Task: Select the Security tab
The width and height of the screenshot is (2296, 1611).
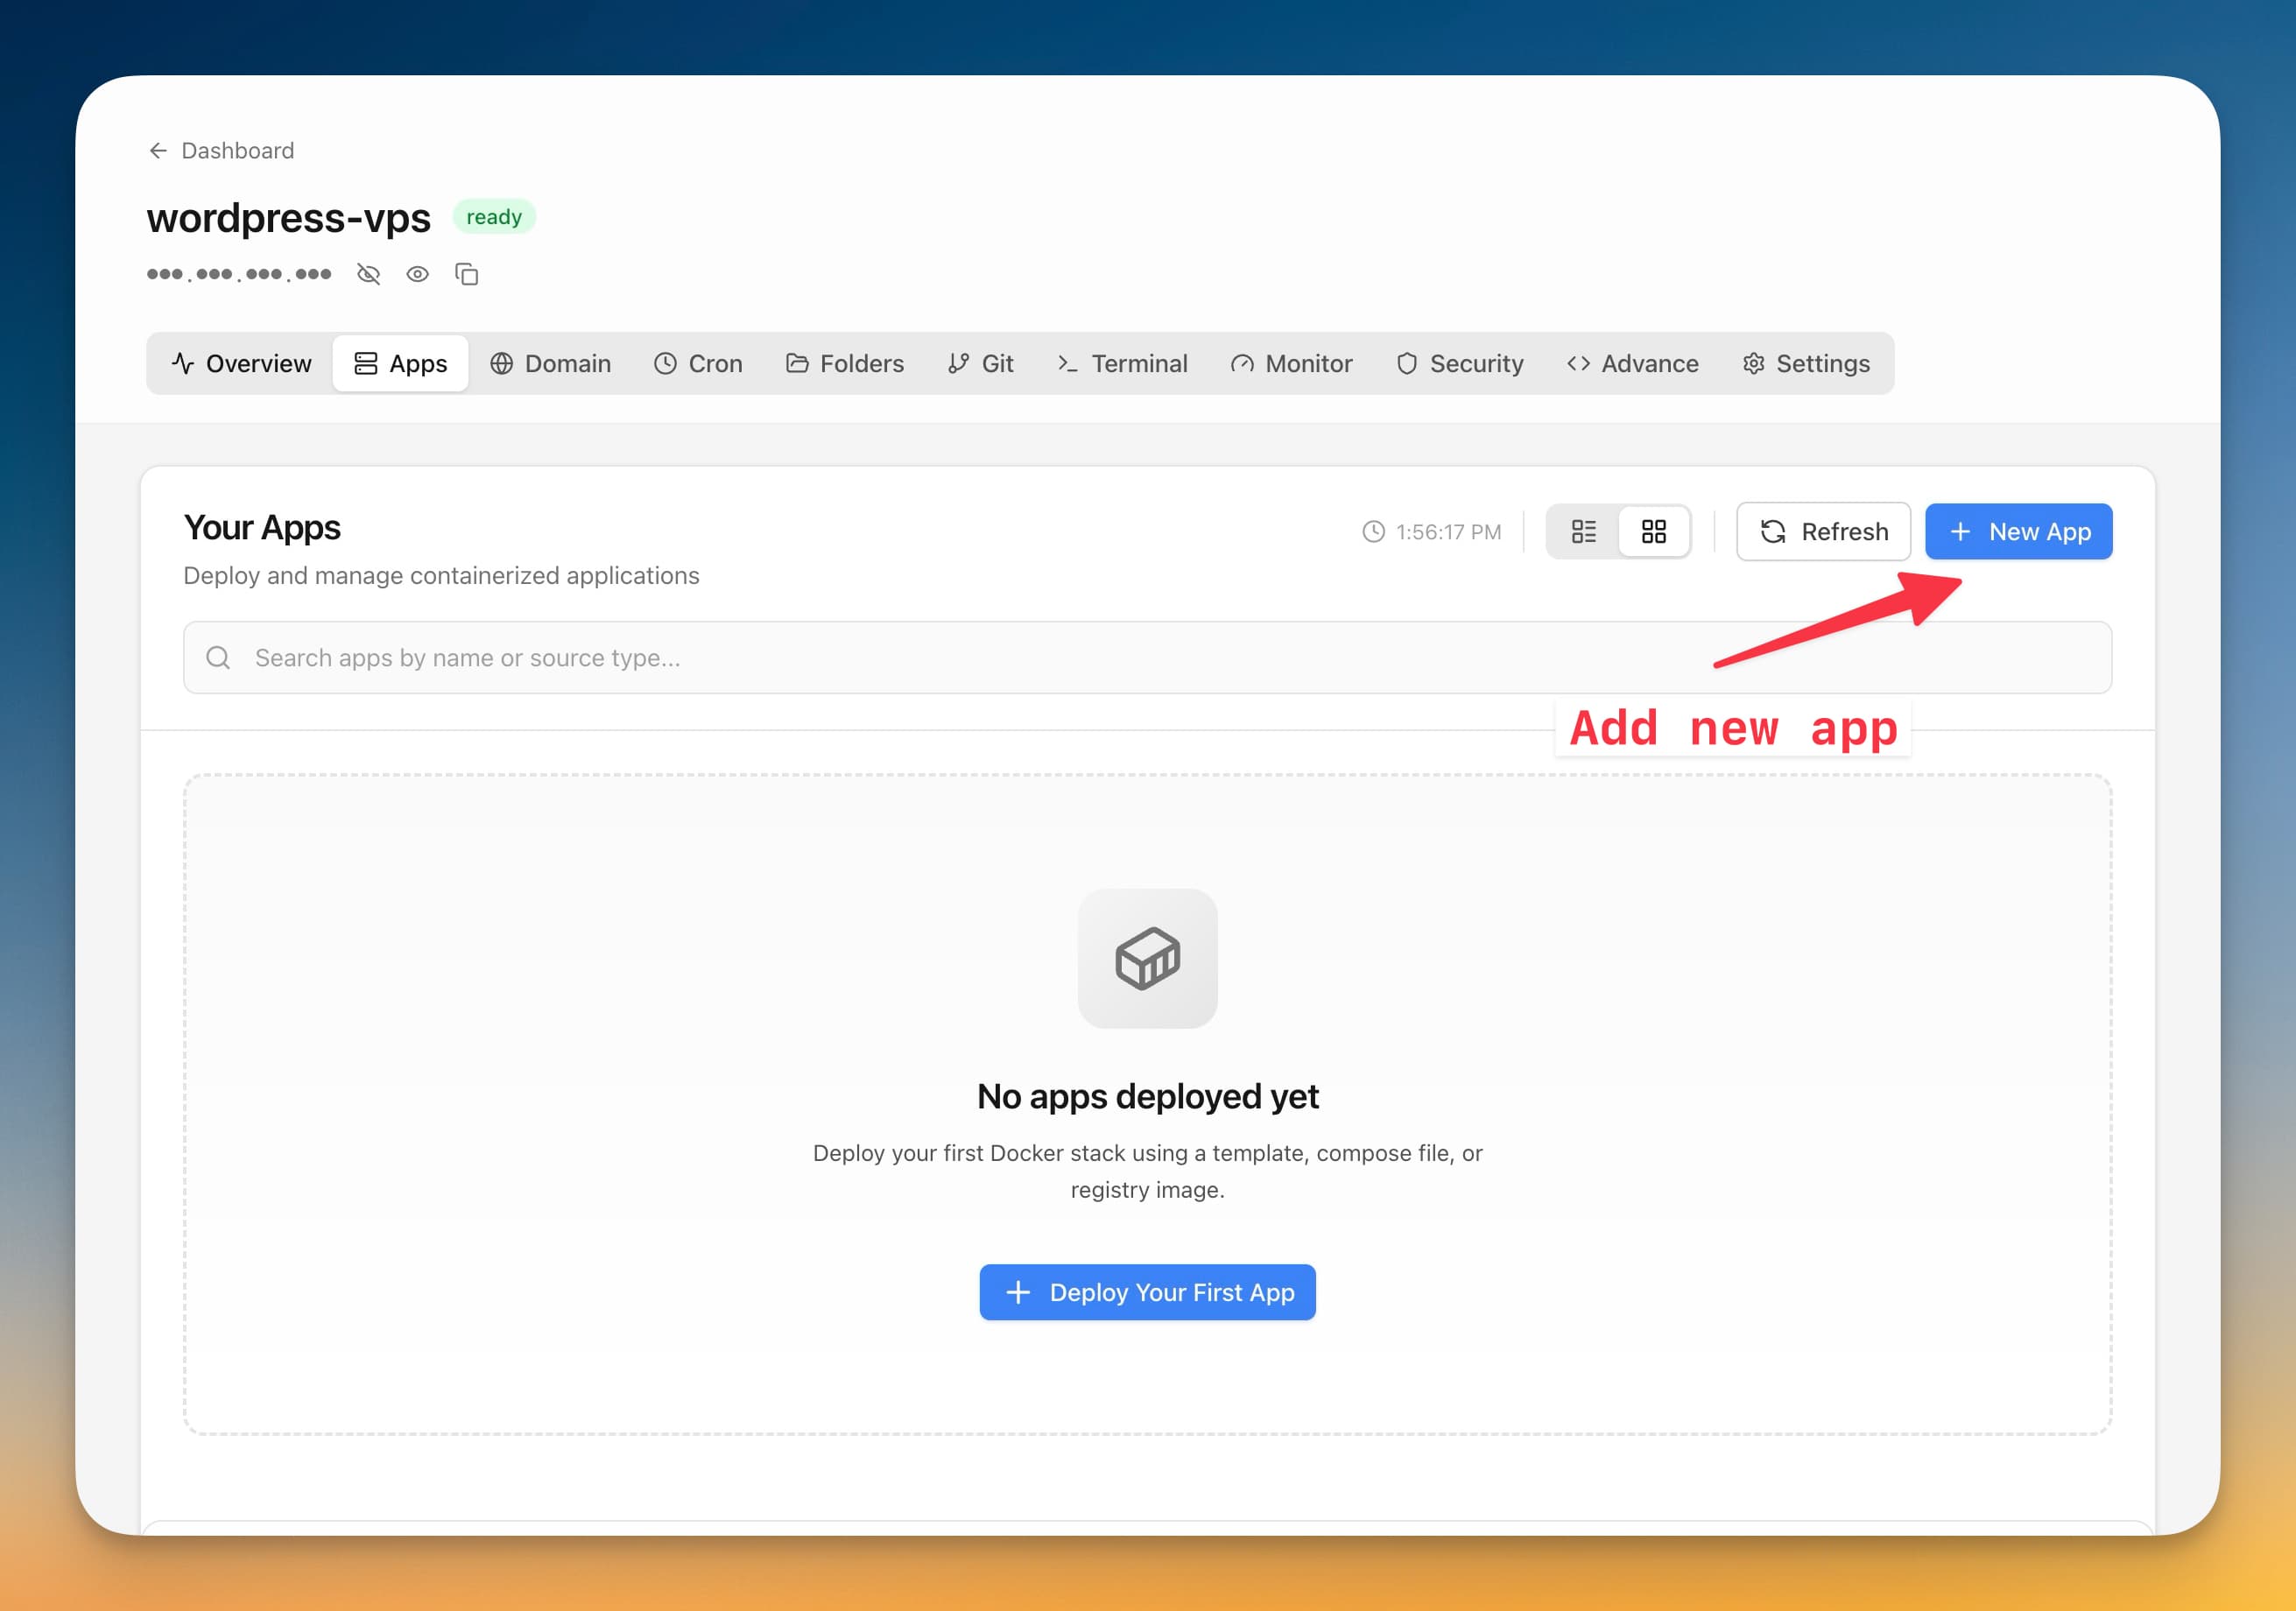Action: pyautogui.click(x=1459, y=363)
